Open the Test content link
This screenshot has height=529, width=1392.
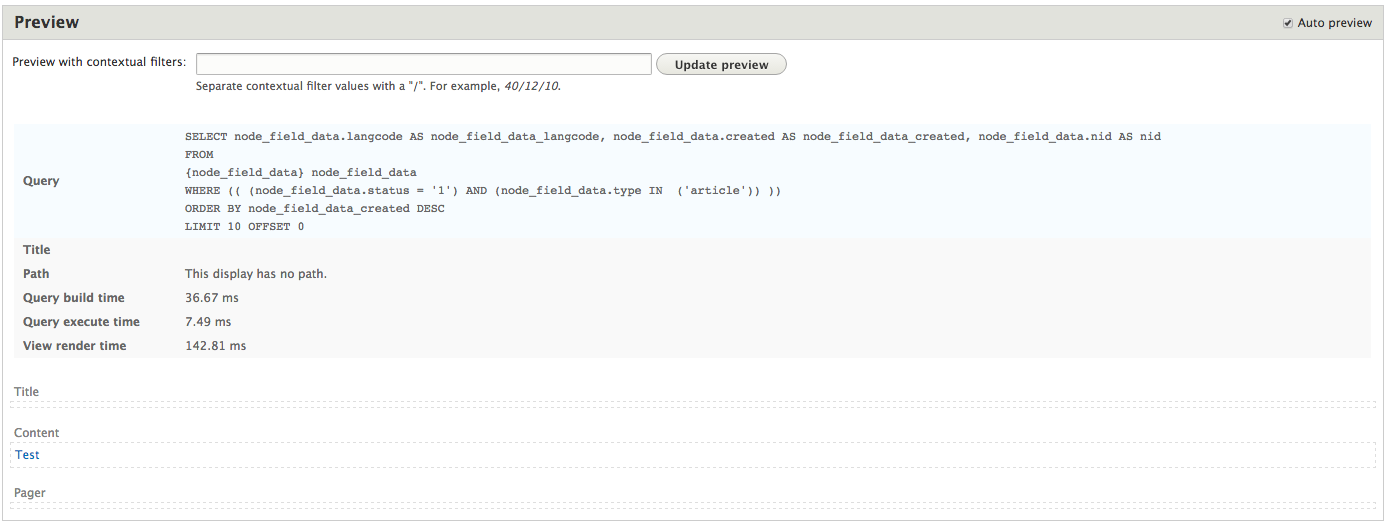click(x=28, y=455)
